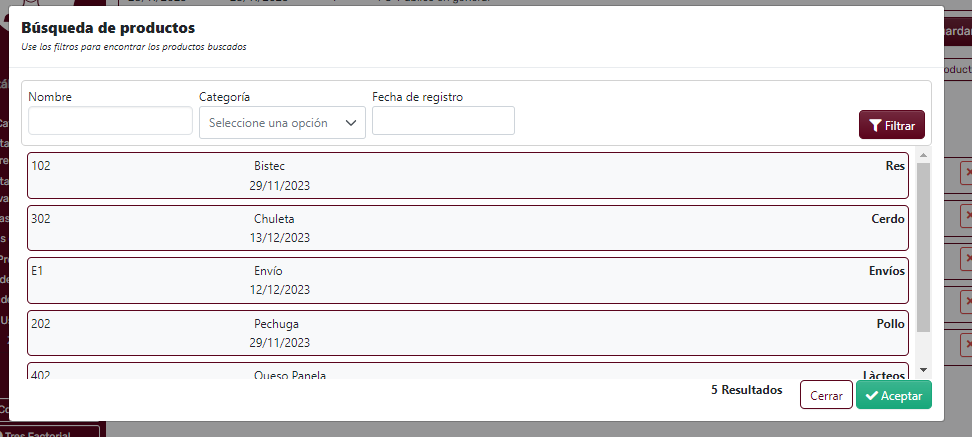Click the results list scrollbar up arrow
Viewport: 972px width, 437px height.
pos(924,155)
